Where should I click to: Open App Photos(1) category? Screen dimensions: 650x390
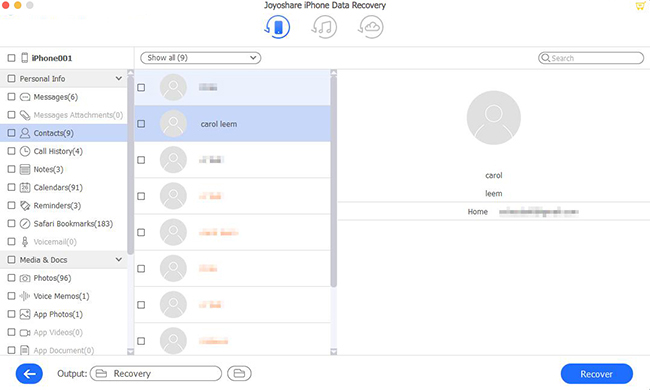58,314
